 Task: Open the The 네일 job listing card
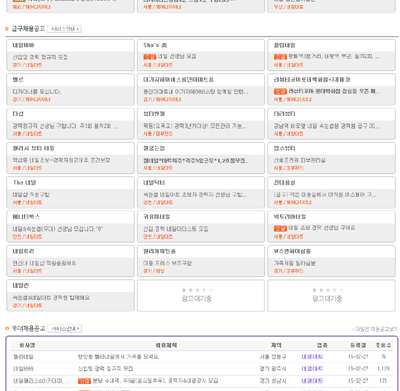point(70,192)
